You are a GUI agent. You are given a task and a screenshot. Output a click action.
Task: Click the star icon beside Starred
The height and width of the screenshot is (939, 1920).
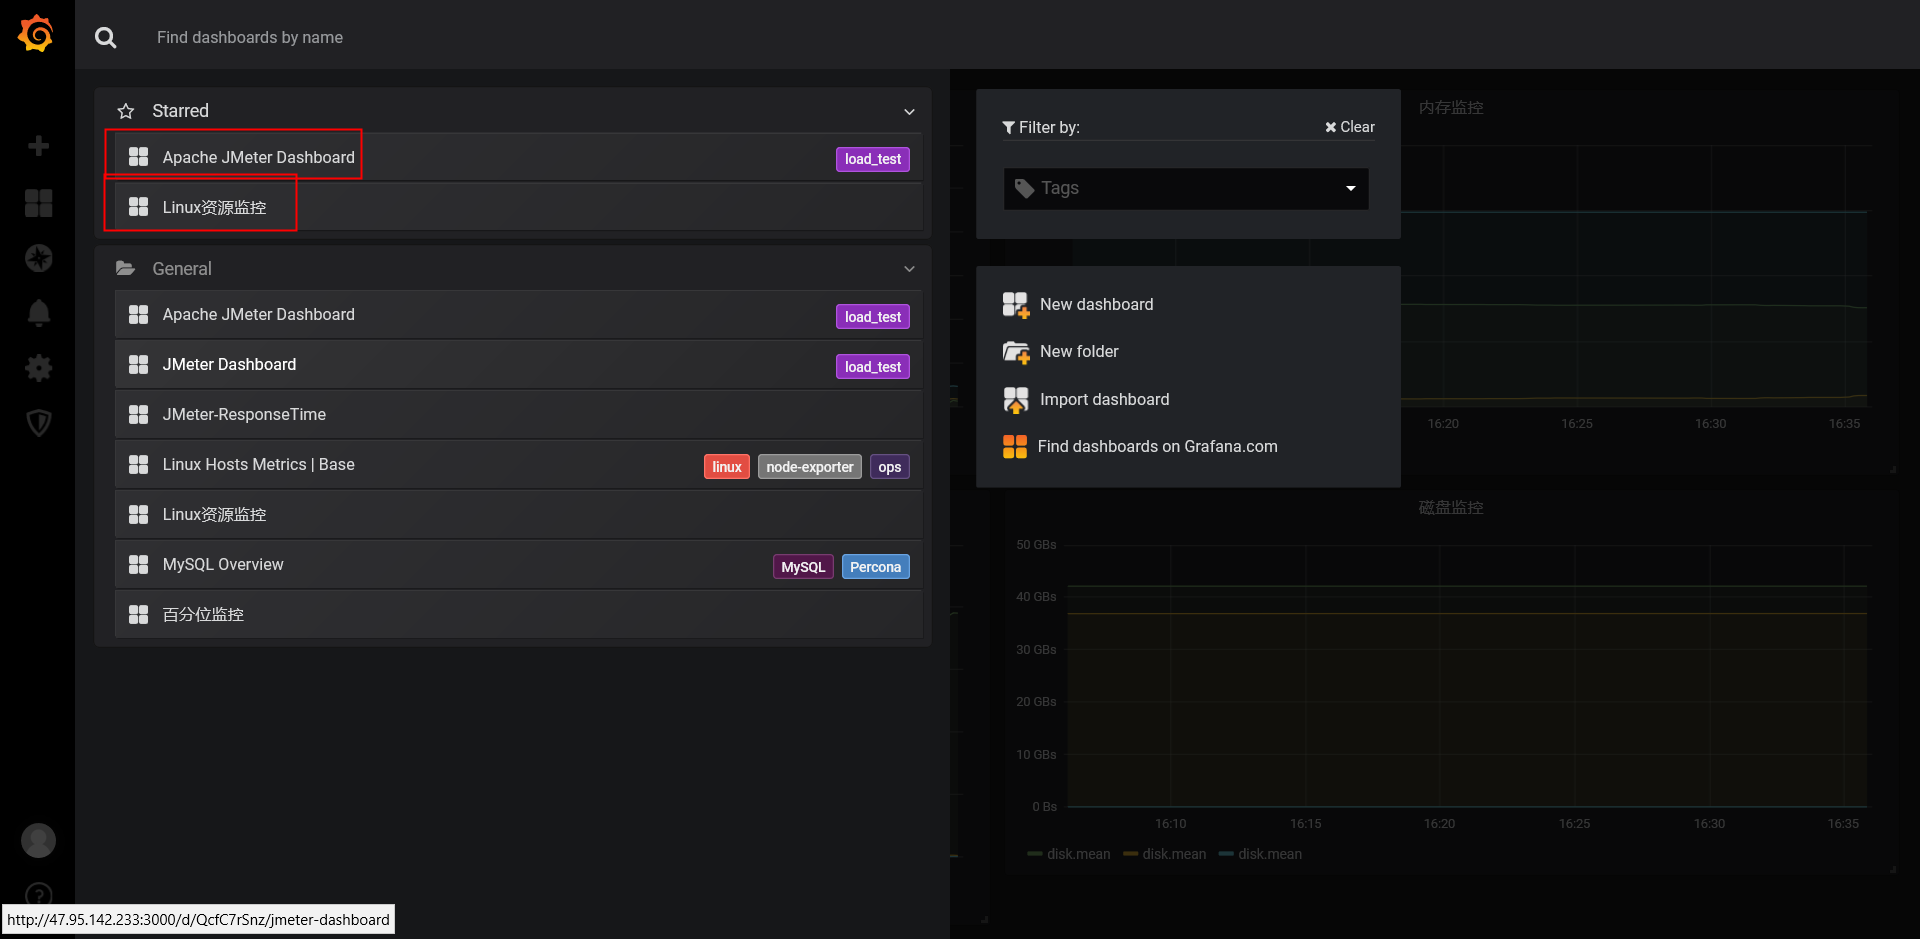pos(126,111)
